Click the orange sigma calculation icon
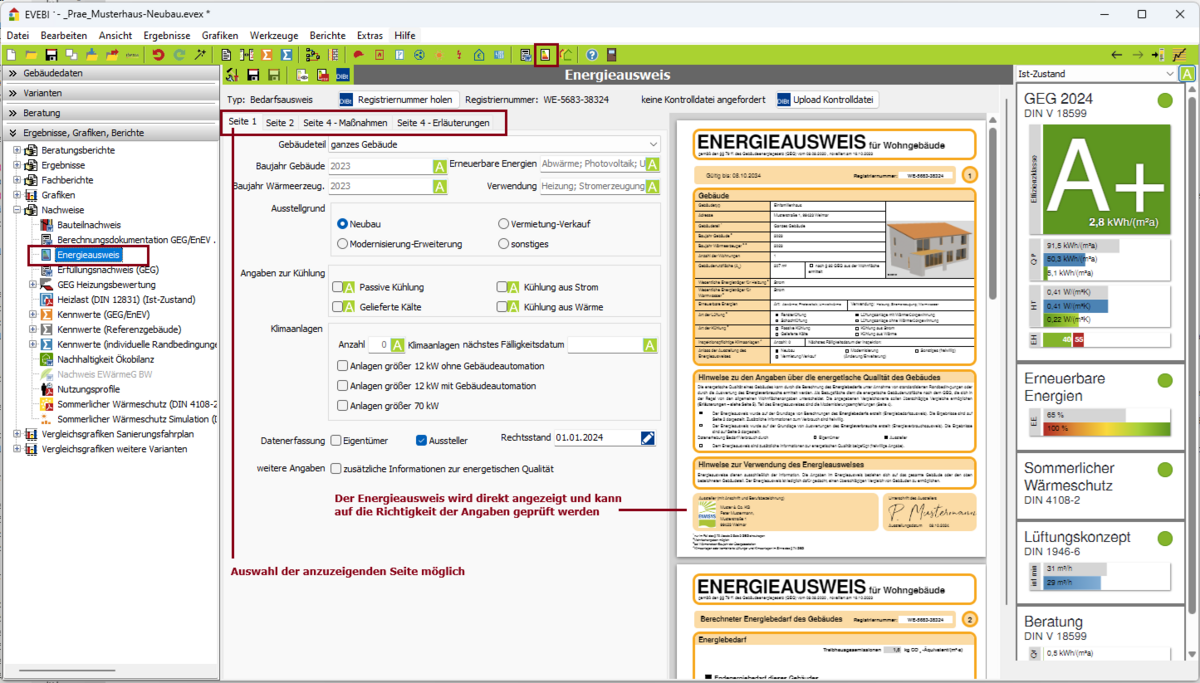This screenshot has width=1200, height=683. click(x=266, y=55)
